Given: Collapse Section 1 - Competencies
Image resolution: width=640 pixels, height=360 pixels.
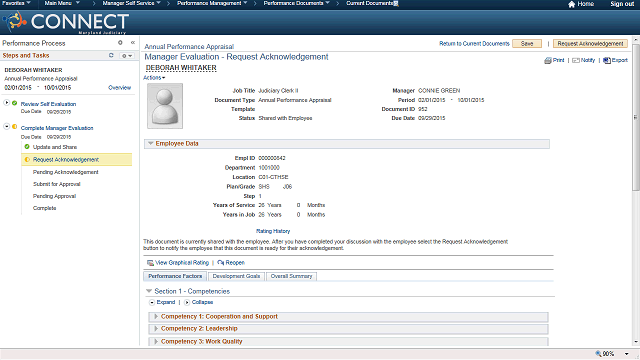Looking at the screenshot, I should tap(149, 291).
